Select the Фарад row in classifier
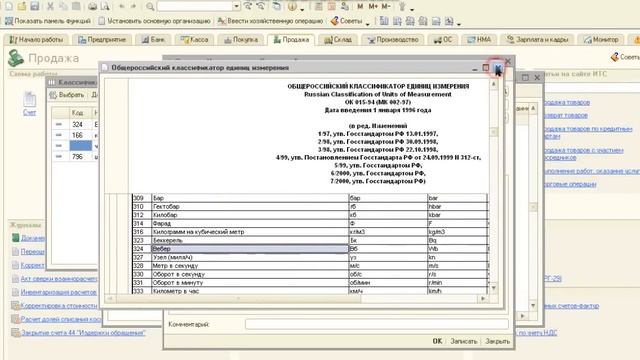Screen dimensions: 640x360 click(309, 223)
